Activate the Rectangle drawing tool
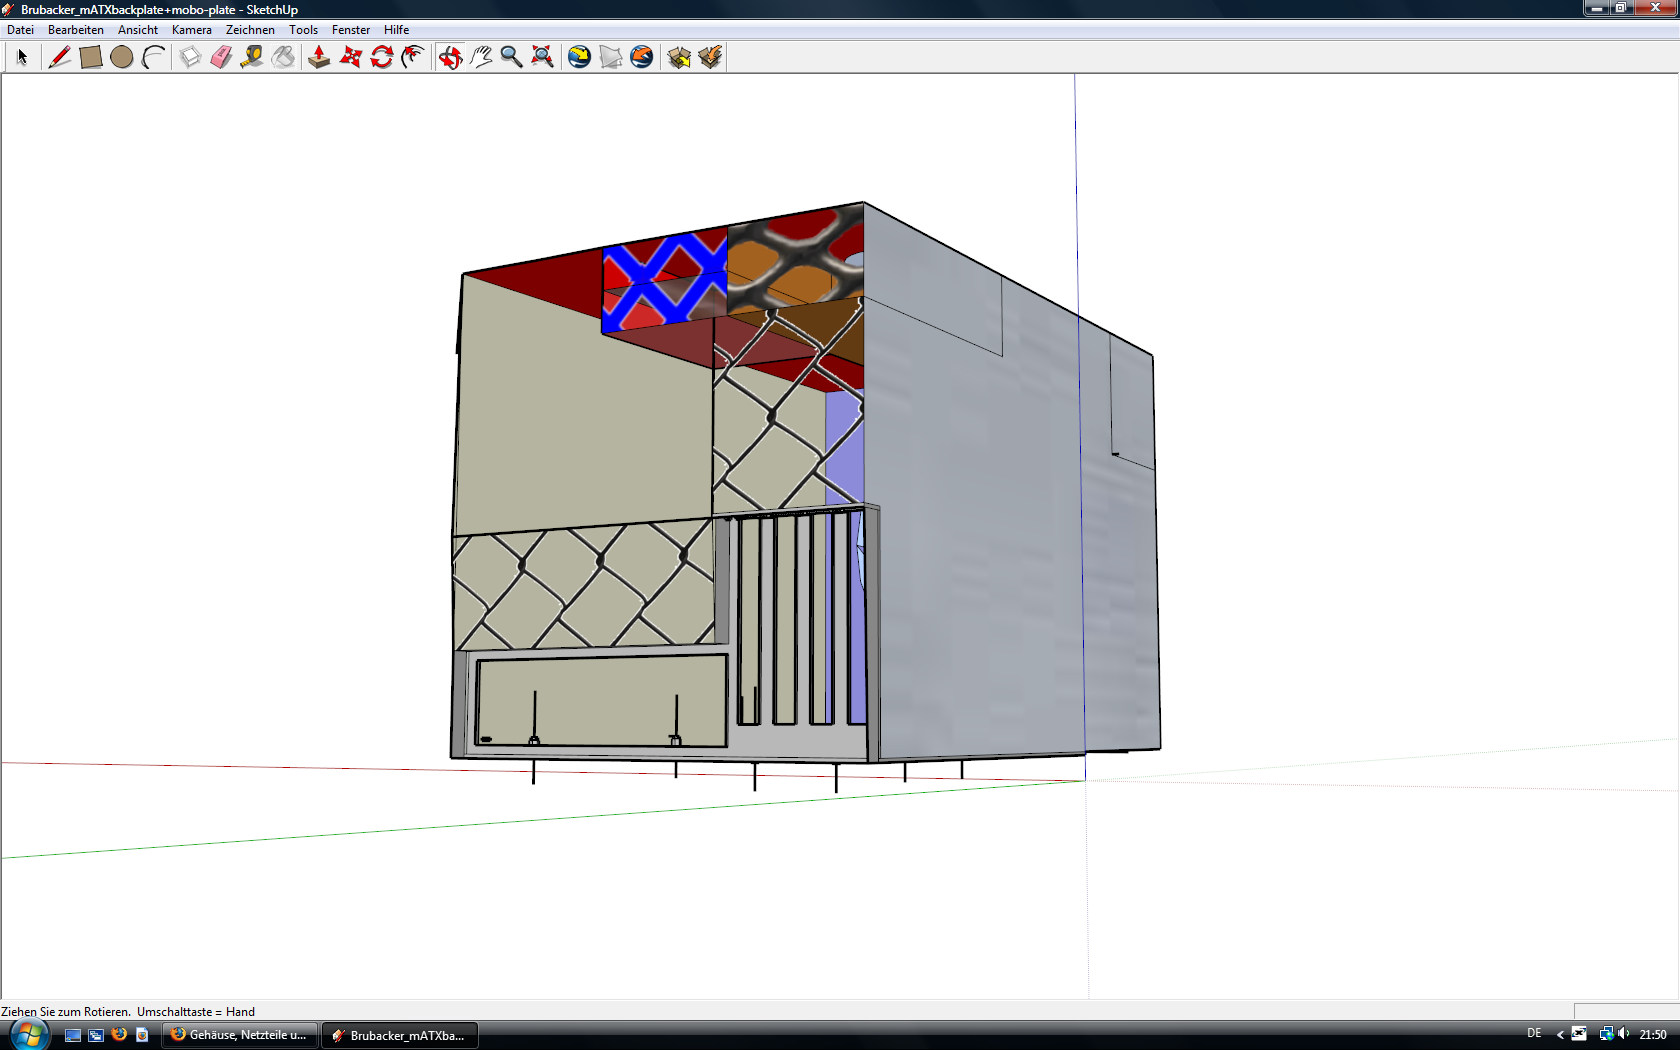This screenshot has width=1680, height=1050. point(91,57)
